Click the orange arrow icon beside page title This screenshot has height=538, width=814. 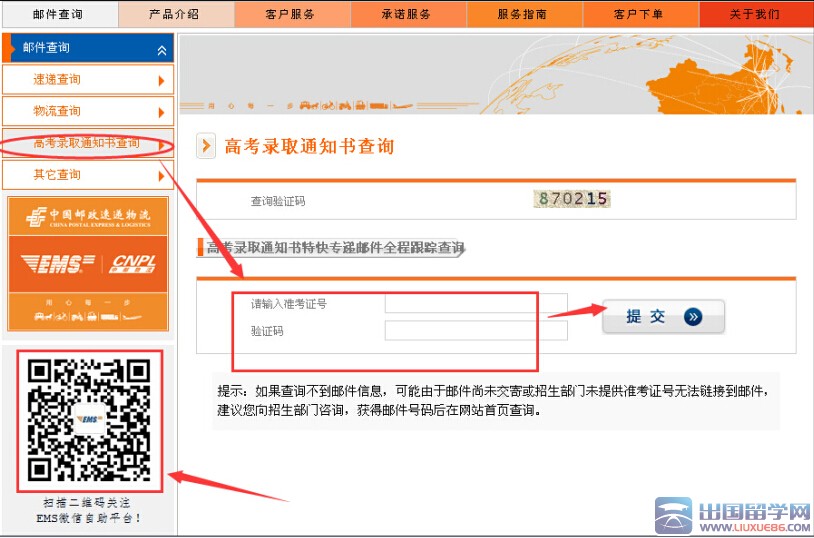click(206, 147)
